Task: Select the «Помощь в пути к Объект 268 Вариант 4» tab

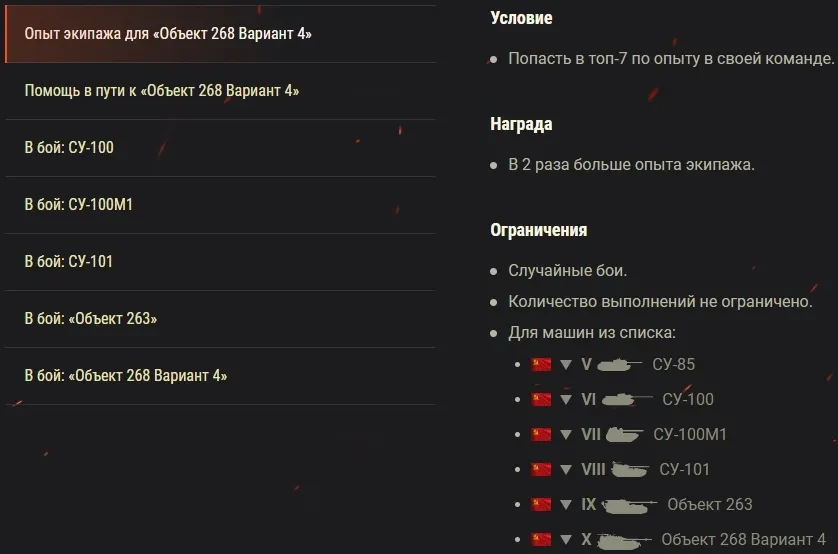Action: pos(162,91)
